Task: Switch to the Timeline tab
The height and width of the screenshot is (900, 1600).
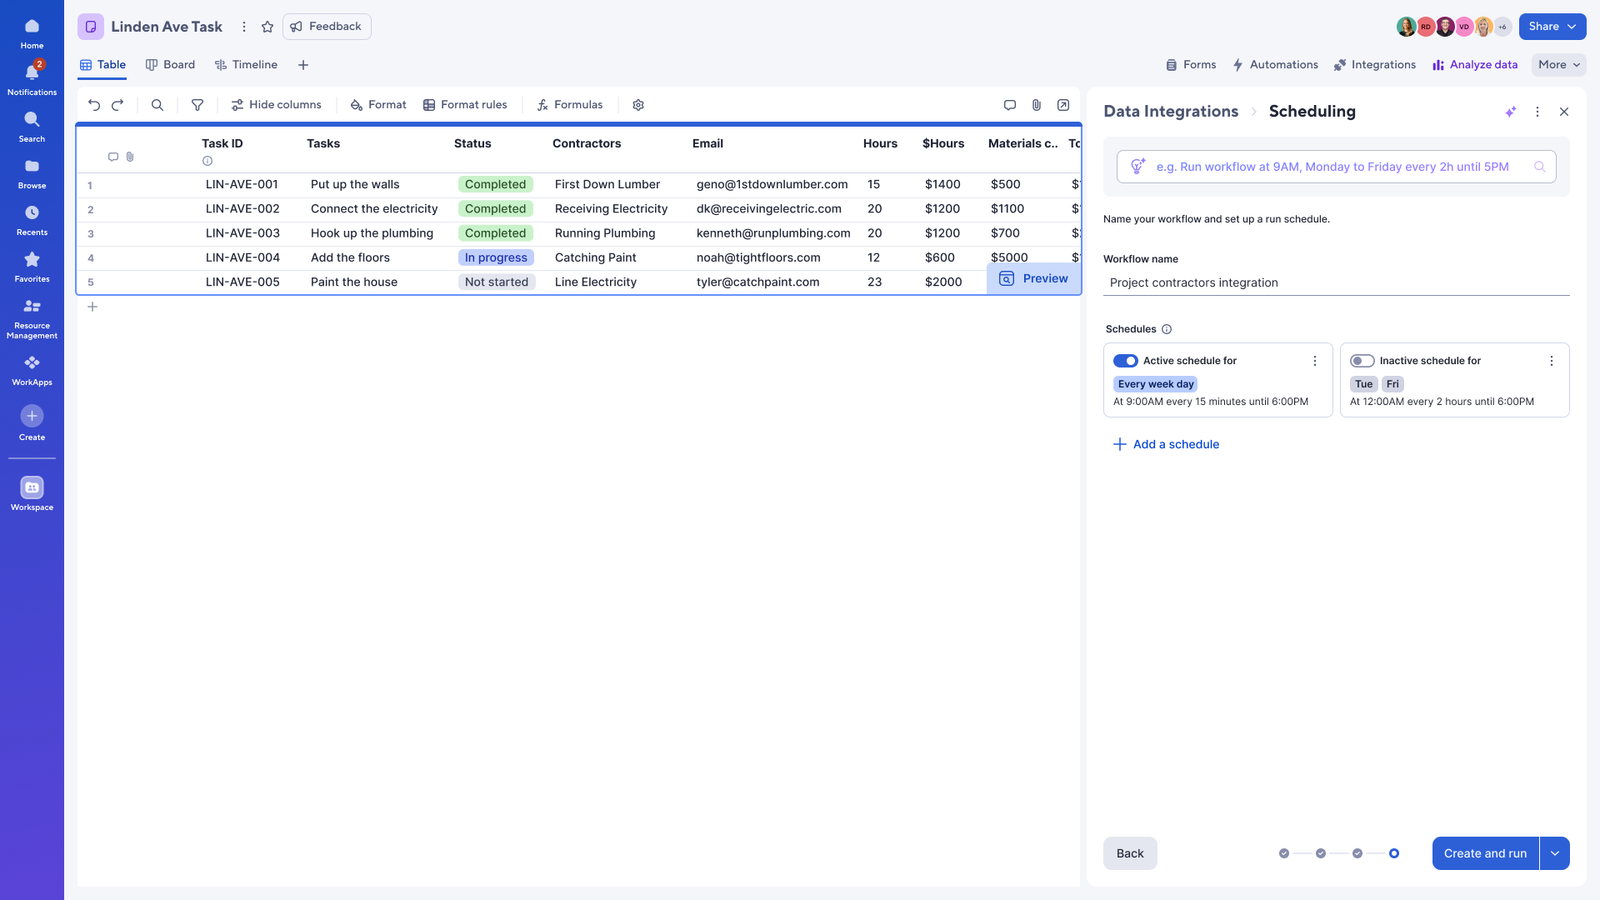Action: (x=246, y=65)
